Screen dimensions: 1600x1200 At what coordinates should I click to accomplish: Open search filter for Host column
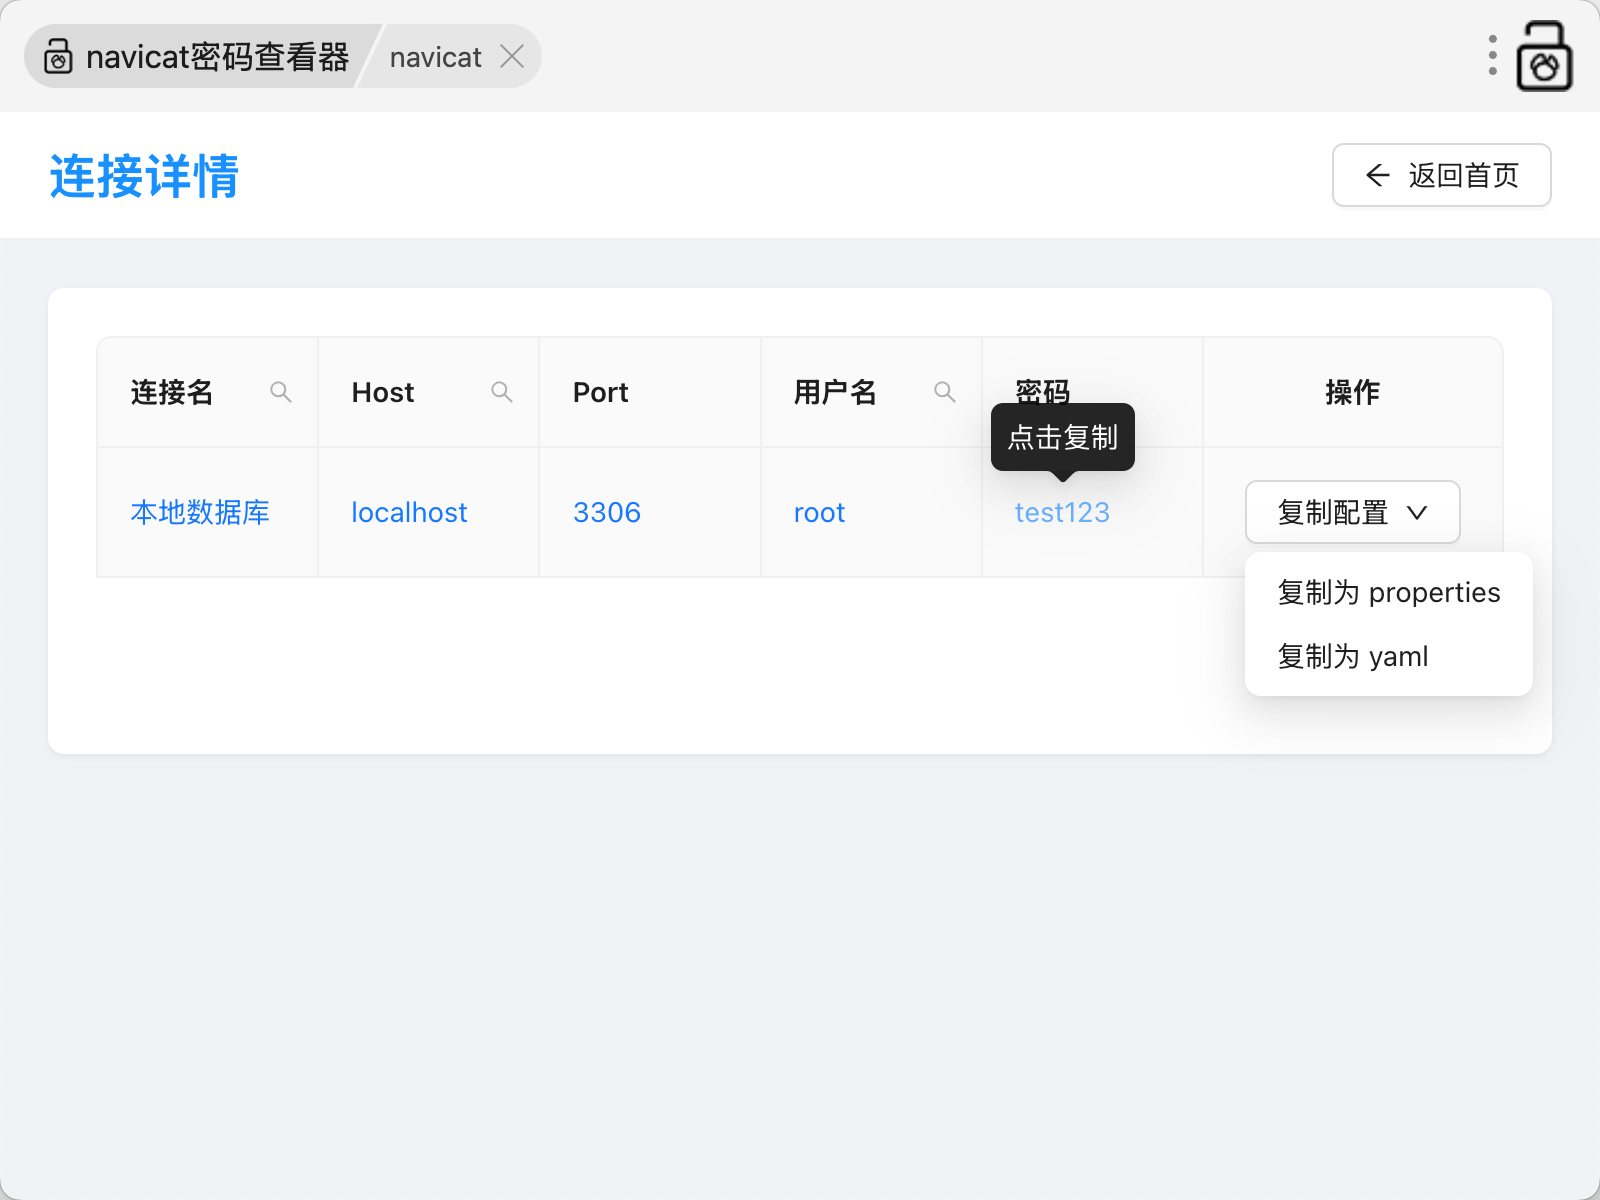click(502, 392)
